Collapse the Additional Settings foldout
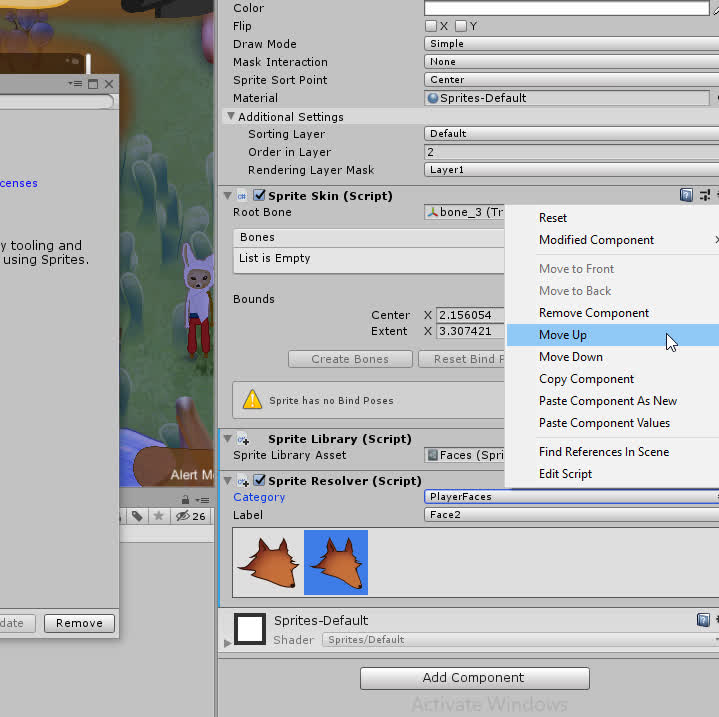This screenshot has height=717, width=719. point(231,116)
